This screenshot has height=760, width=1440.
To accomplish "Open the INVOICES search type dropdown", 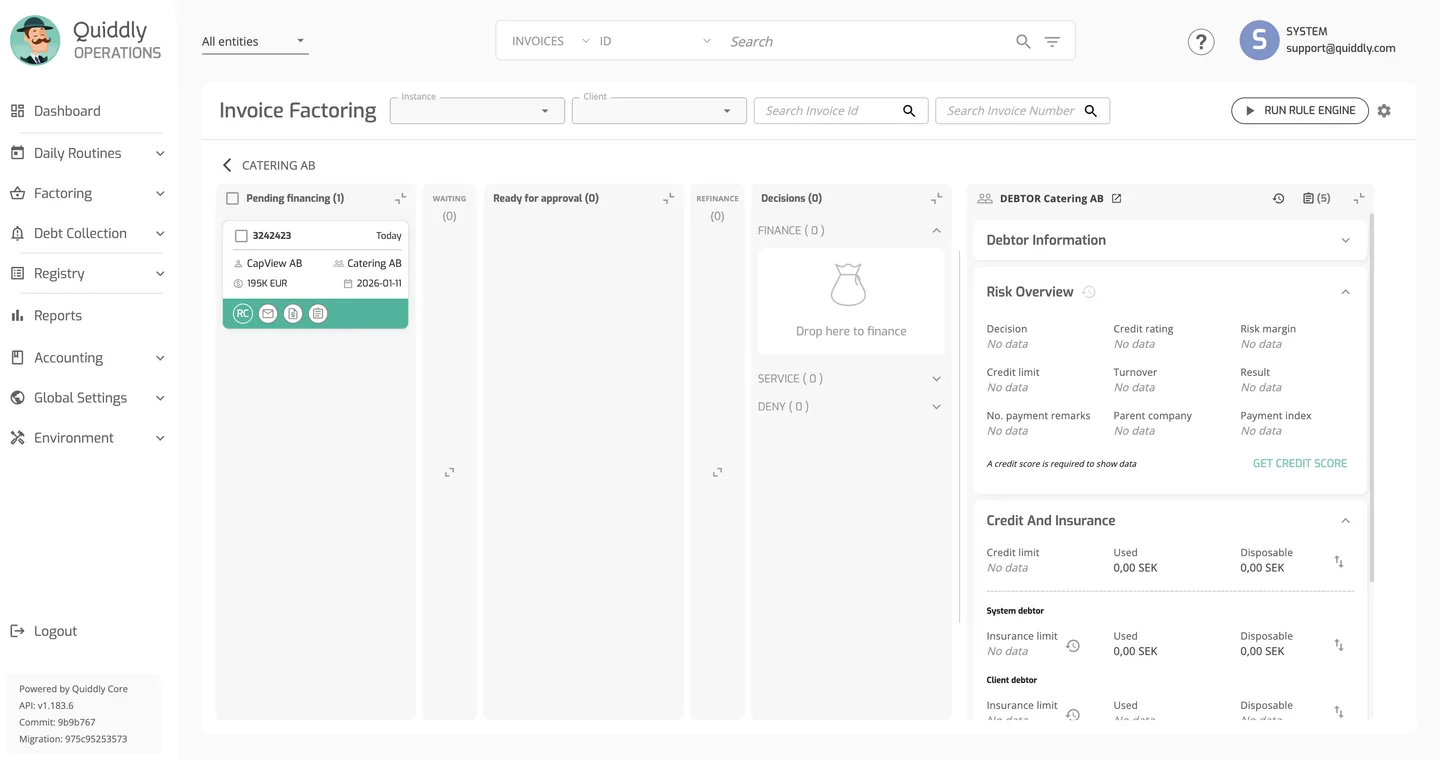I will tap(550, 41).
